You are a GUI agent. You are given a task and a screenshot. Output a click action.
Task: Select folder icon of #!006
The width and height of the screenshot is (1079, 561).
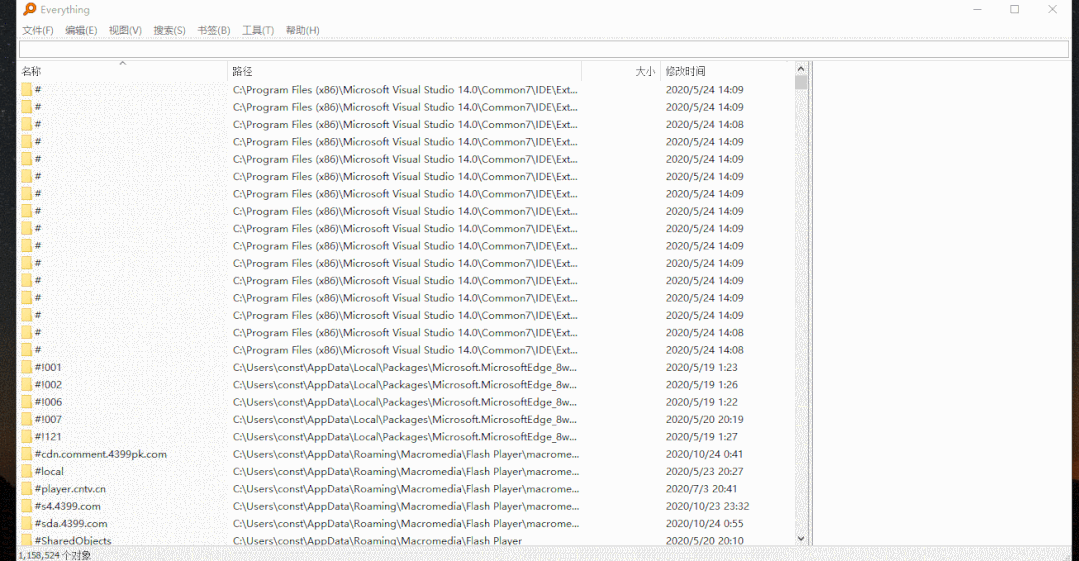[27, 402]
